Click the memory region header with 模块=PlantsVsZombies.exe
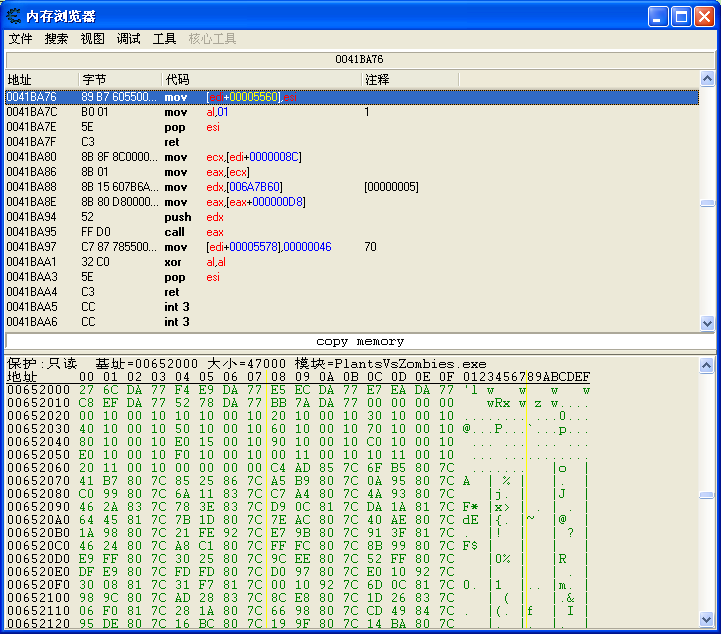The height and width of the screenshot is (634, 721). 246,364
